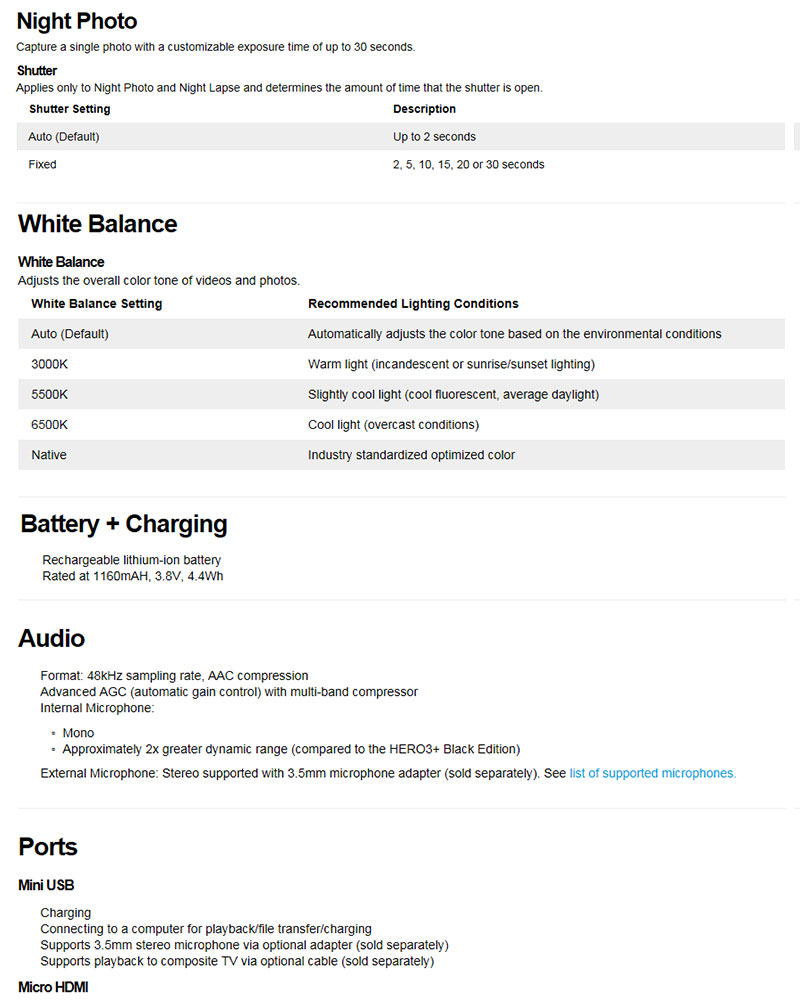Screen dimensions: 800x1000
Task: Open the list of supported microphones link
Action: point(652,773)
